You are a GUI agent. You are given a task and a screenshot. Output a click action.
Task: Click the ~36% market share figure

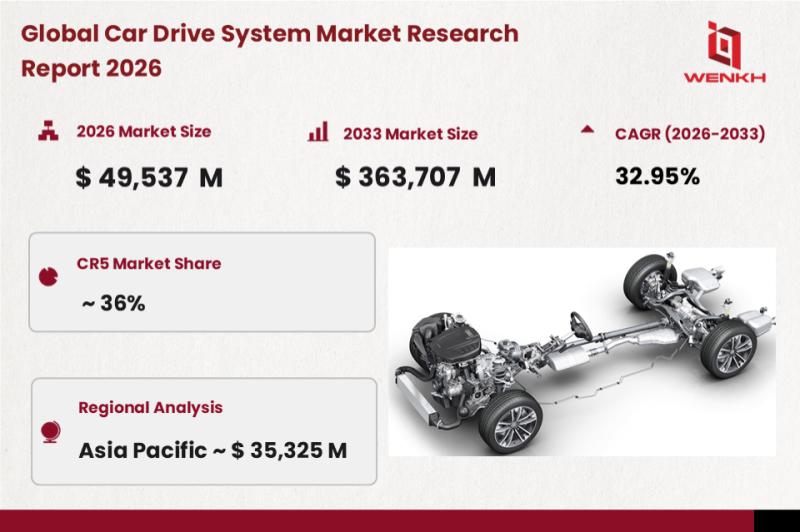pyautogui.click(x=113, y=301)
